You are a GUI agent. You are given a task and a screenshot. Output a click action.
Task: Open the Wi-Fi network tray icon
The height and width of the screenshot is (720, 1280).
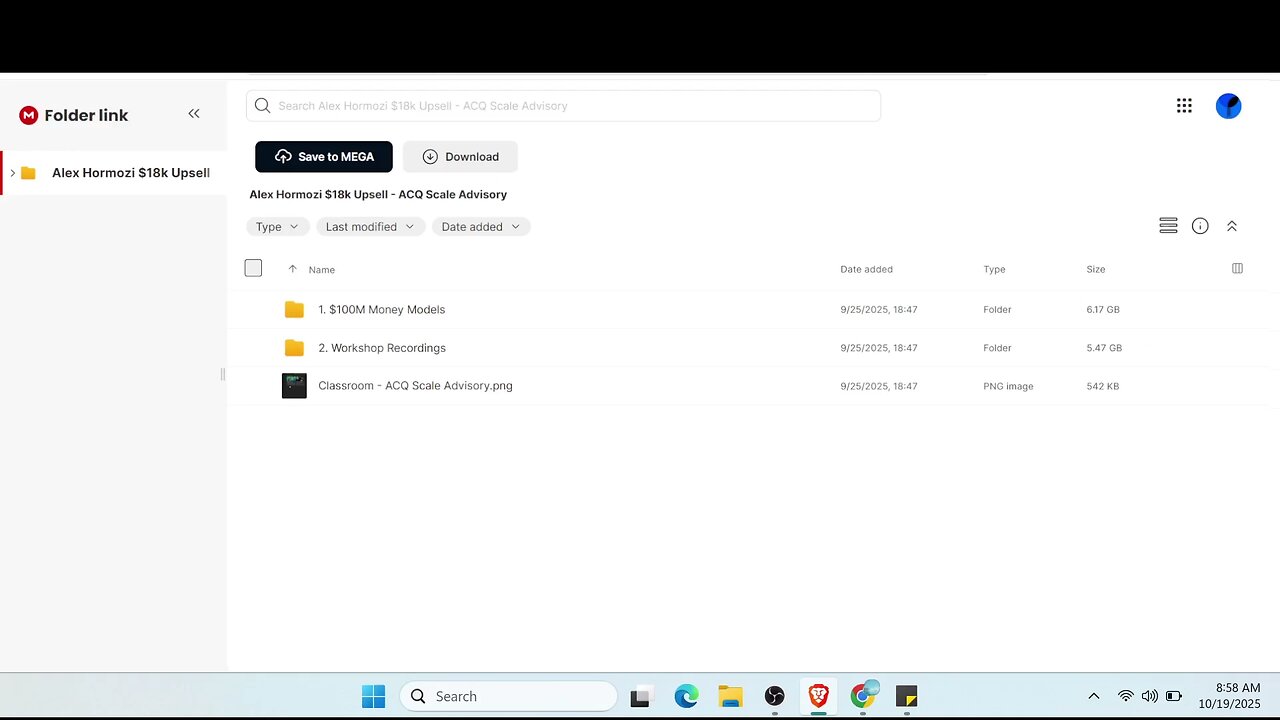tap(1126, 697)
